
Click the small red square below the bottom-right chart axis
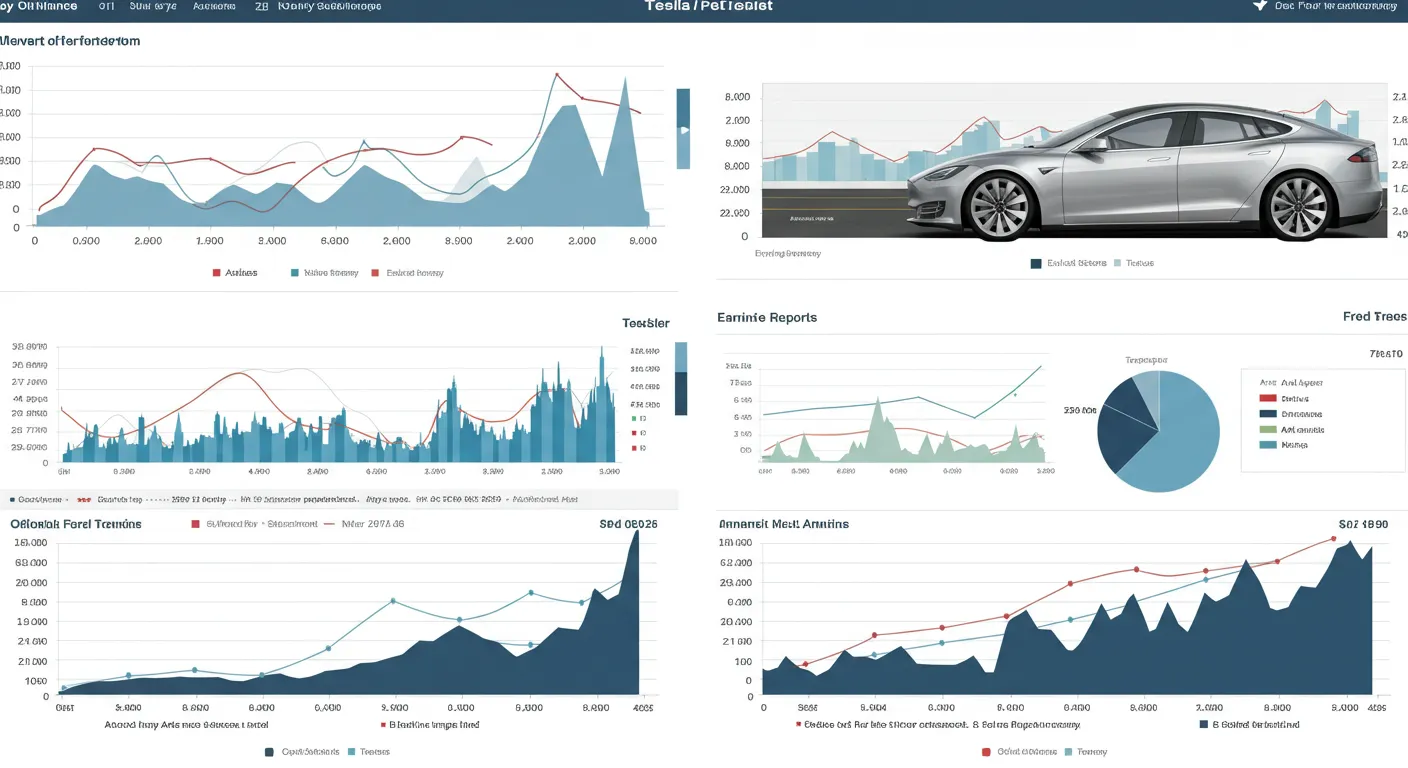click(x=798, y=724)
